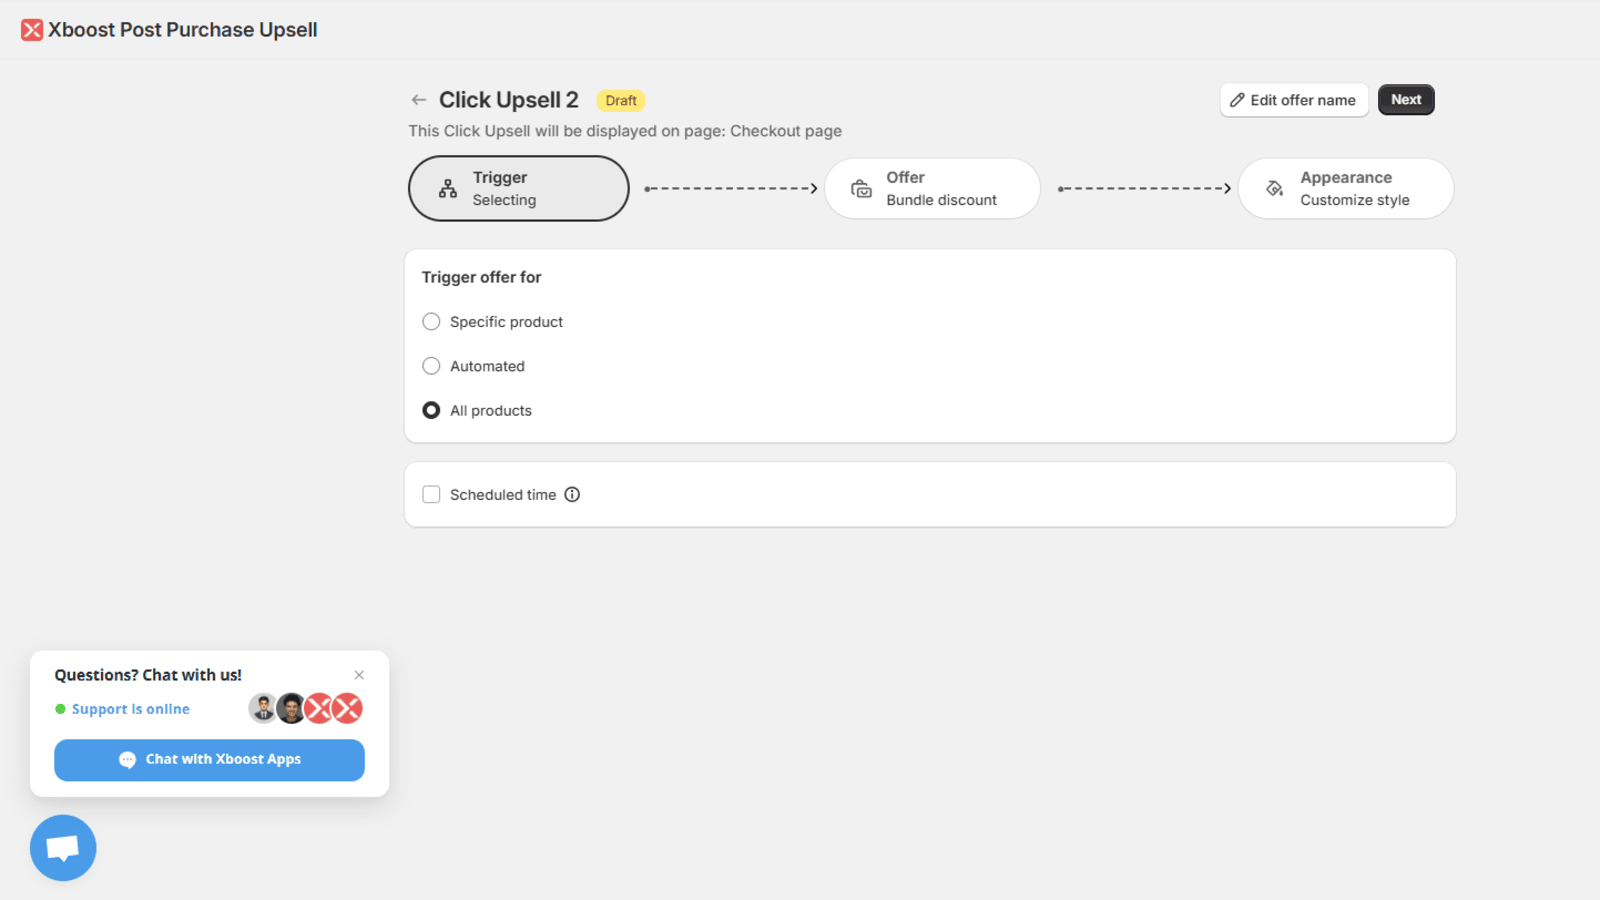The image size is (1600, 900).
Task: Click the Xboost Post Purchase Upsell title
Action: pos(183,30)
